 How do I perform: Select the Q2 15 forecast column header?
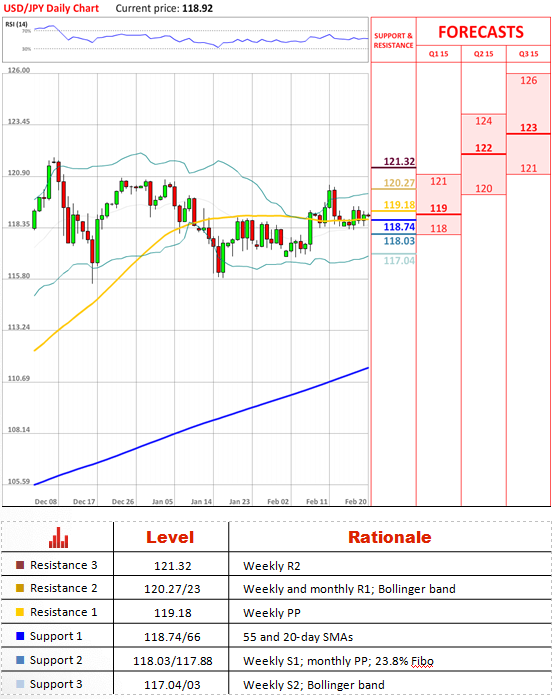pyautogui.click(x=483, y=54)
